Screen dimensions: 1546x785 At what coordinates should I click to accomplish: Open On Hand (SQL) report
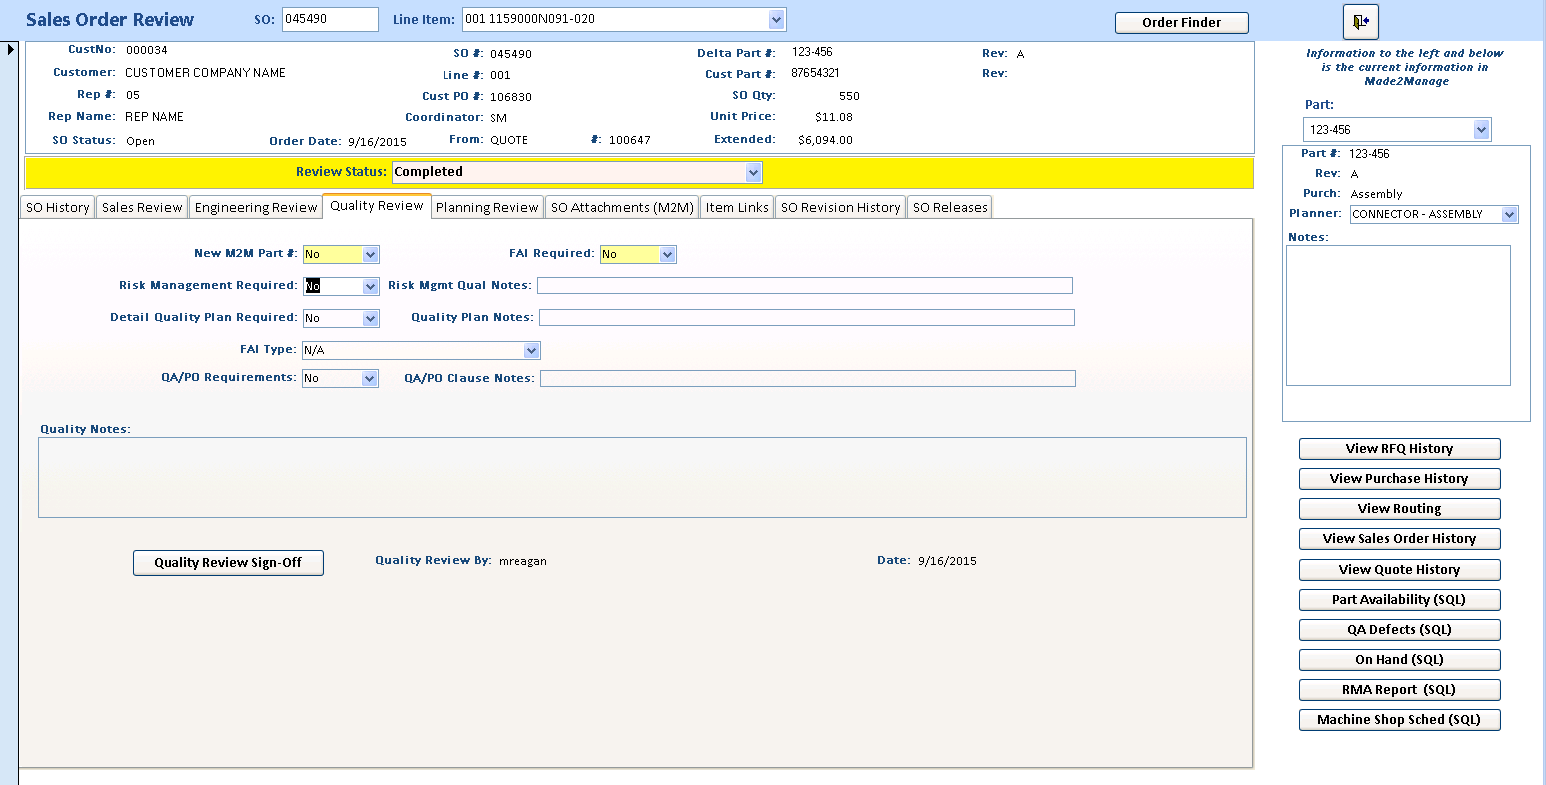(x=1399, y=660)
